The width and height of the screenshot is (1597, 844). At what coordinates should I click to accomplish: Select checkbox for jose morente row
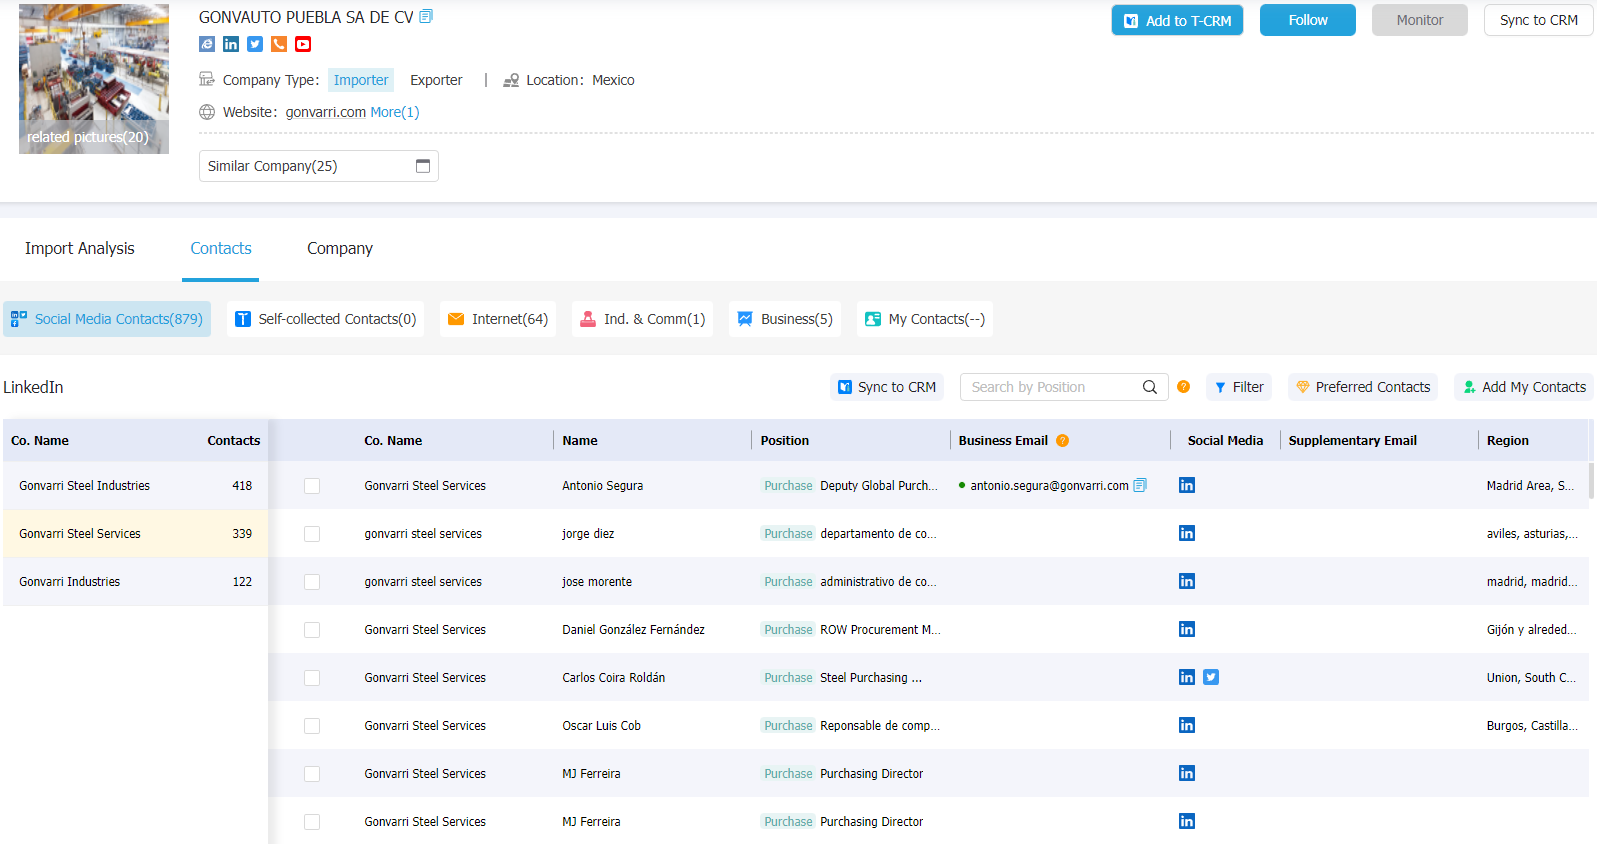coord(312,582)
